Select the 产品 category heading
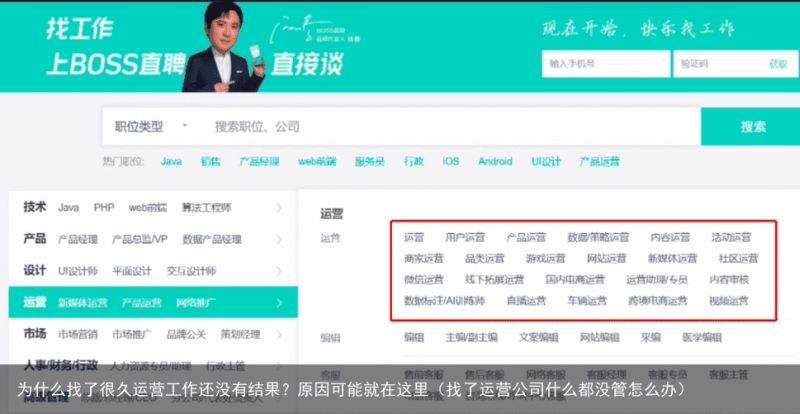The image size is (800, 414). pos(35,239)
